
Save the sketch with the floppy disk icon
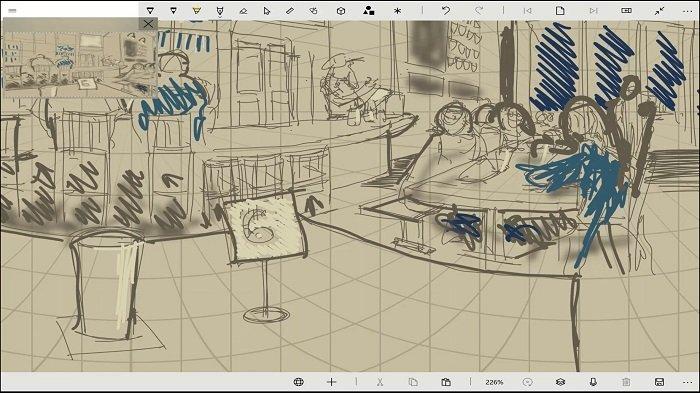659,382
